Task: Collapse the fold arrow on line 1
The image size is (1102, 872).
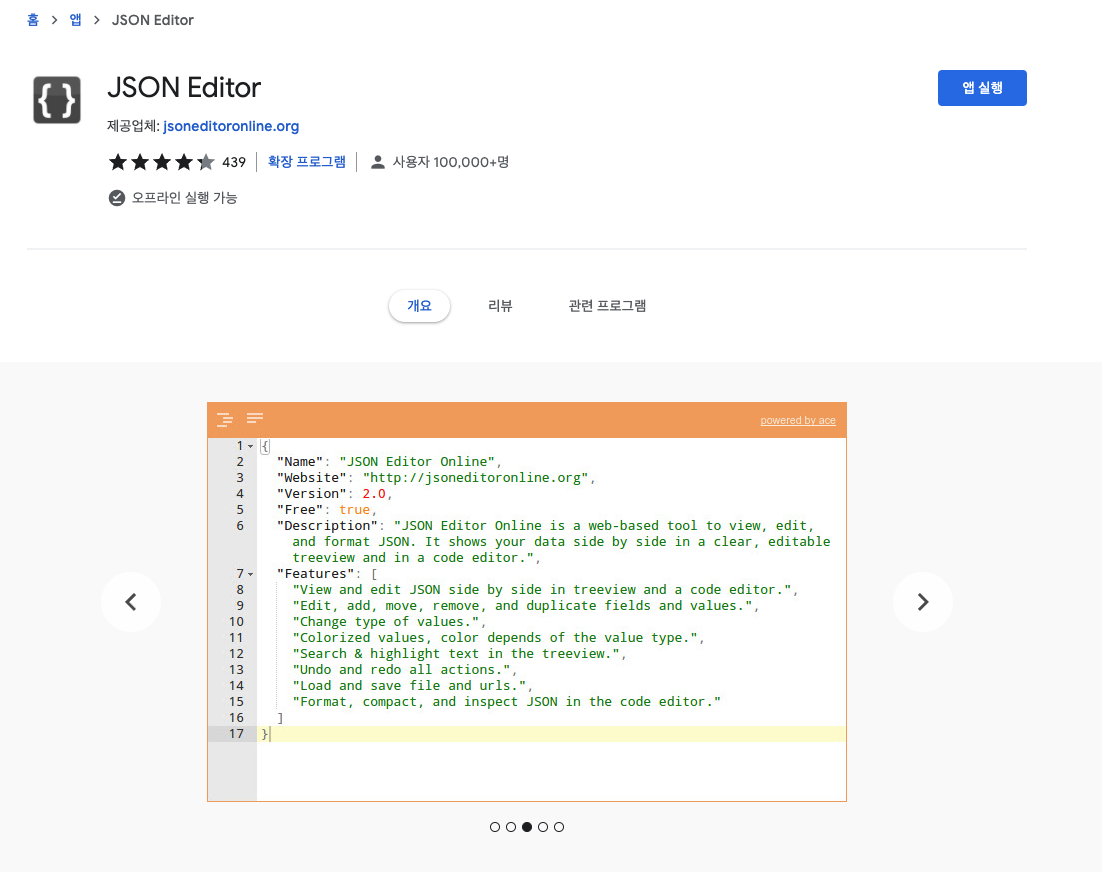Action: [x=250, y=446]
